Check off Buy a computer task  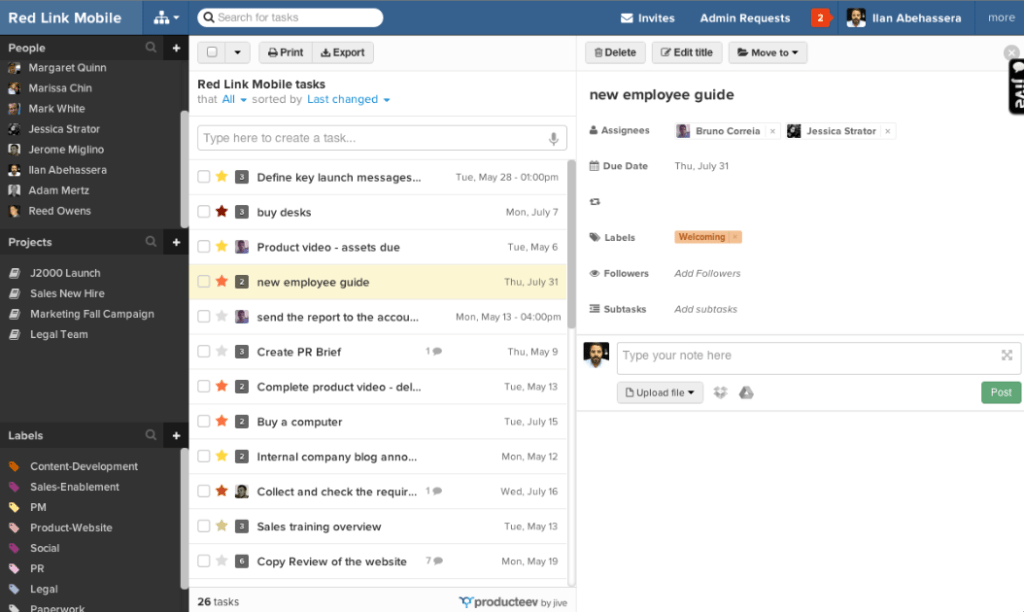click(204, 421)
